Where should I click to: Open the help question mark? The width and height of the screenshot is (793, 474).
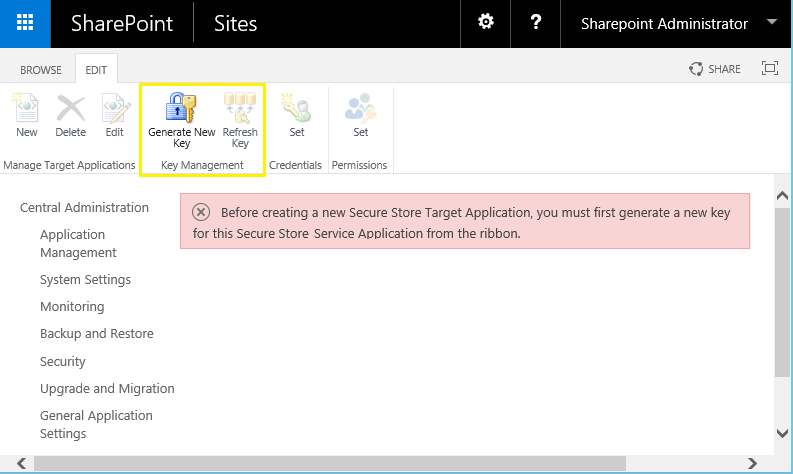click(536, 22)
